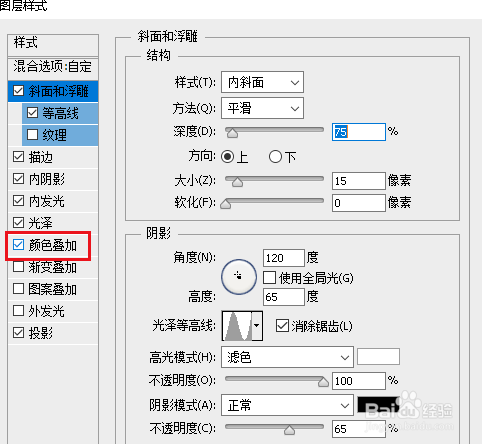
Task: Click the 大小 value field showing 15
Action: coord(359,181)
